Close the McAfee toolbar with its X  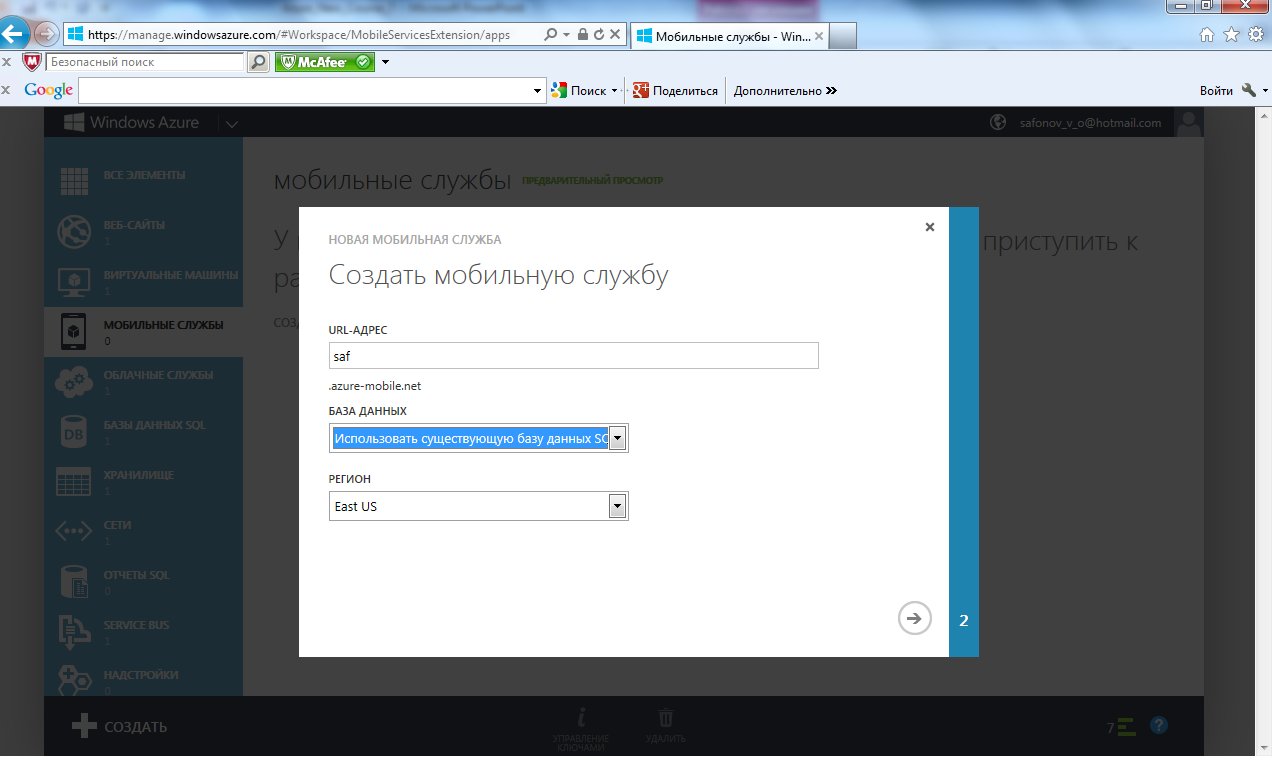tap(6, 62)
